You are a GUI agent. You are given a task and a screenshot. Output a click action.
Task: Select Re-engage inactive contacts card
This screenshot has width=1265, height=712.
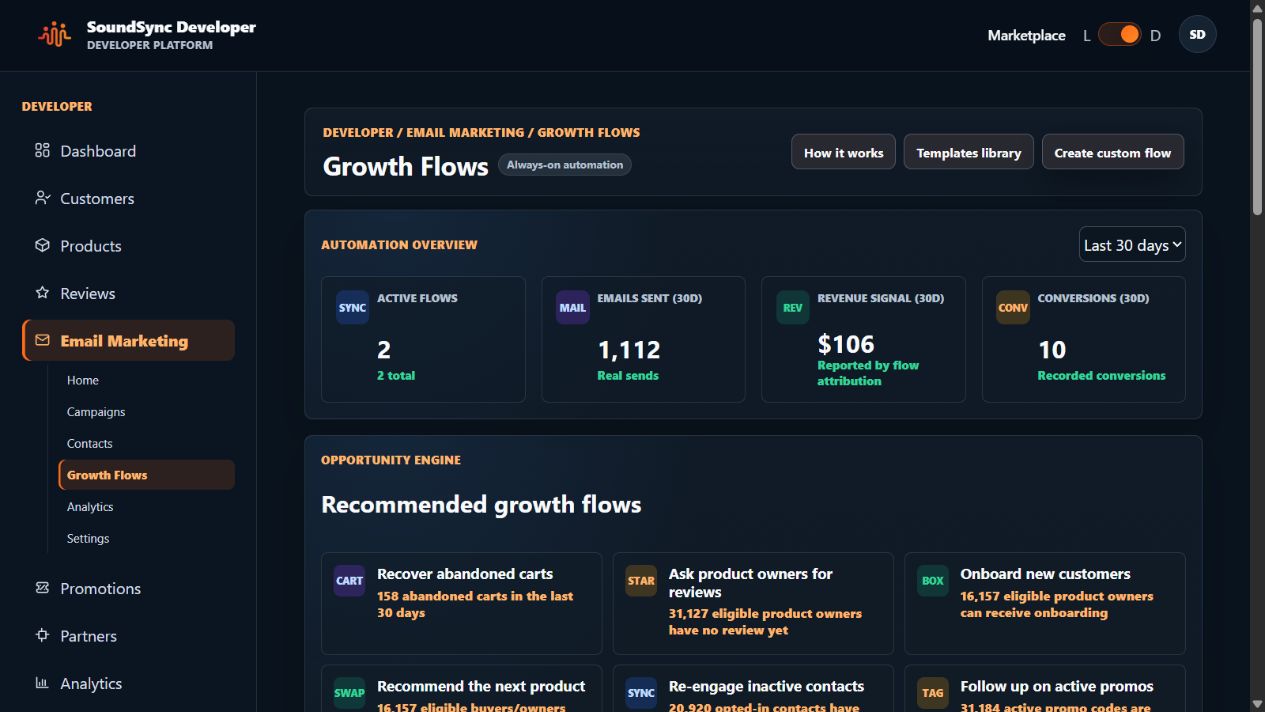753,689
